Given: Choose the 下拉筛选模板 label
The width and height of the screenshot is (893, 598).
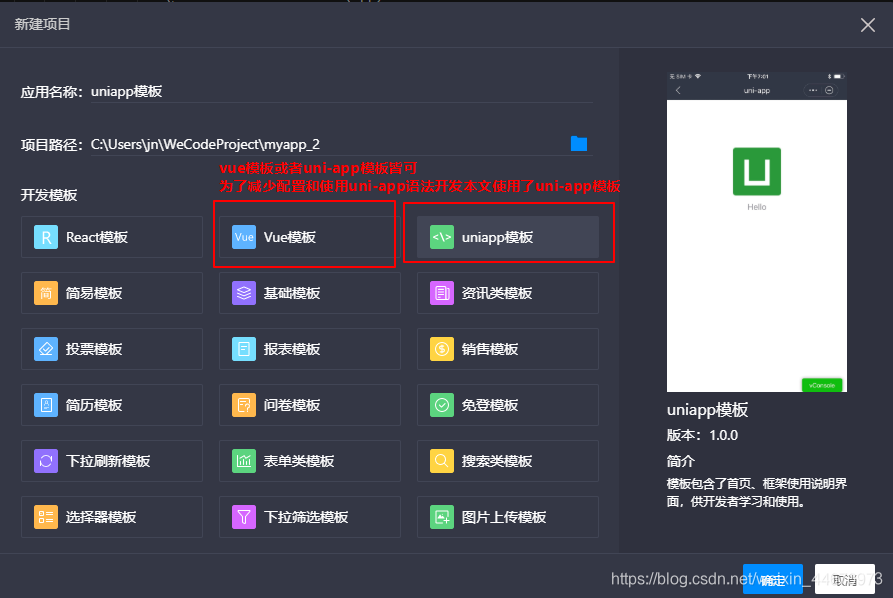Looking at the screenshot, I should point(306,517).
